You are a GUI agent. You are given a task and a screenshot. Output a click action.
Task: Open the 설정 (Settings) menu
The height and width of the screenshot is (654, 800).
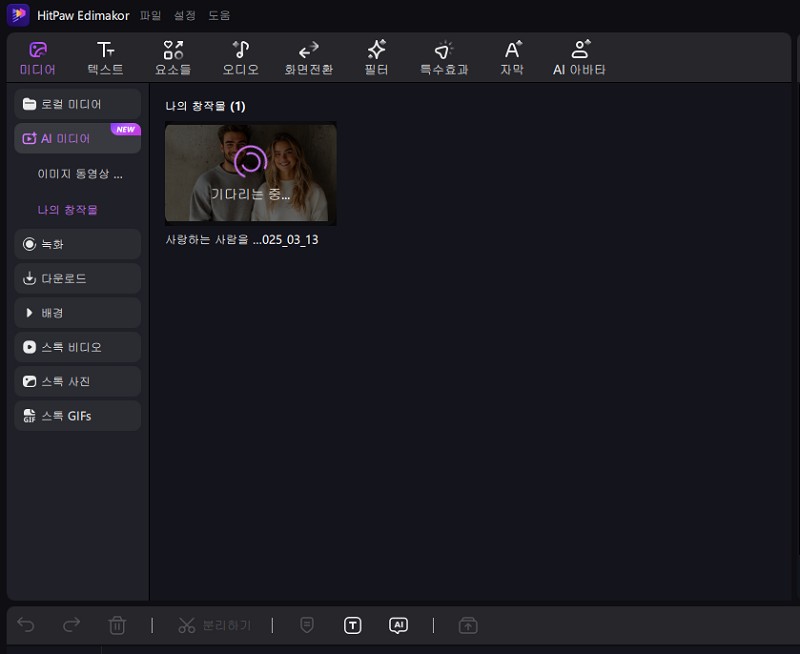coord(184,16)
